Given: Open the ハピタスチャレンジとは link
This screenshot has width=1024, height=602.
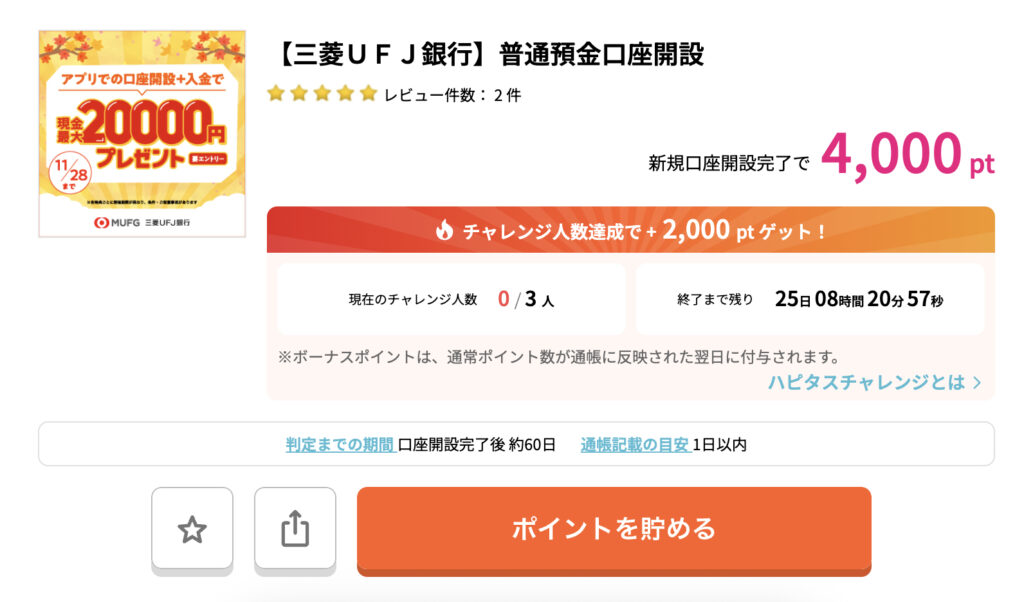Looking at the screenshot, I should (x=866, y=382).
